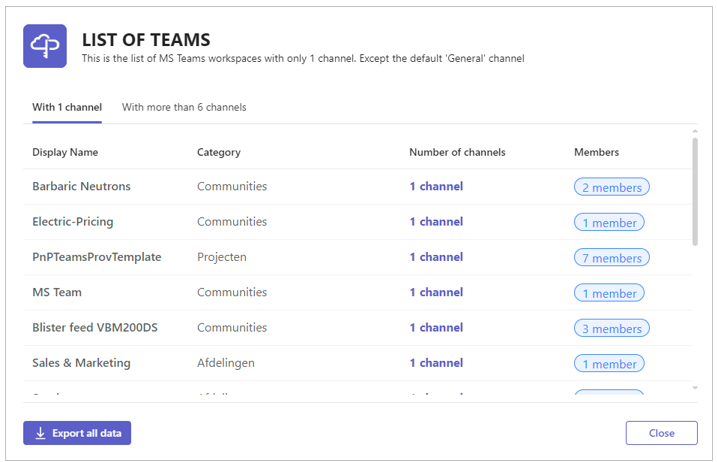Viewport: 717px width, 462px height.
Task: Click the LIST OF TEAMS heading
Action: [146, 40]
